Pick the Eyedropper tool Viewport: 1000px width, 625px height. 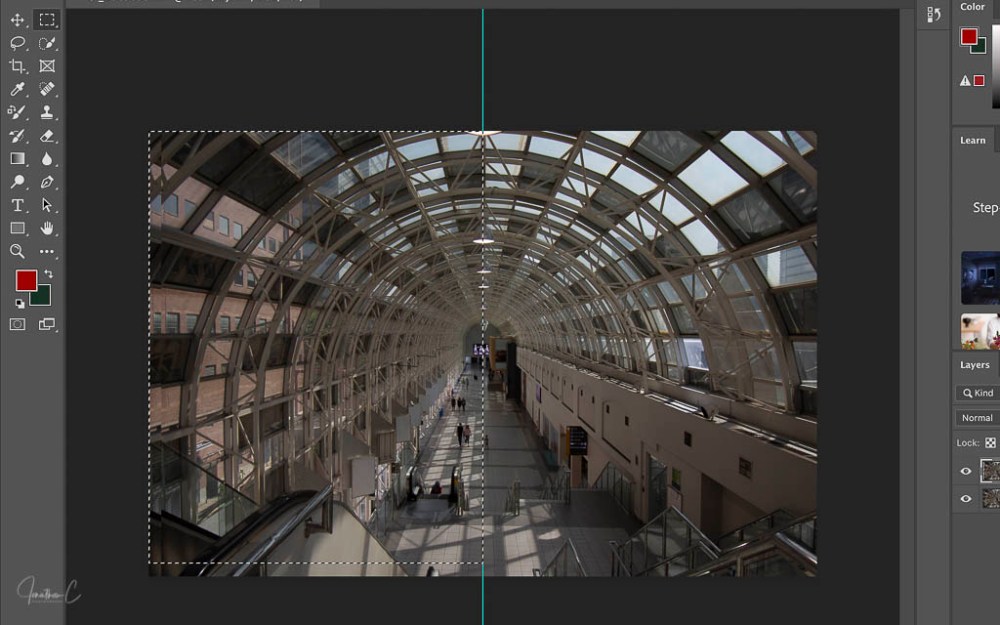click(17, 90)
